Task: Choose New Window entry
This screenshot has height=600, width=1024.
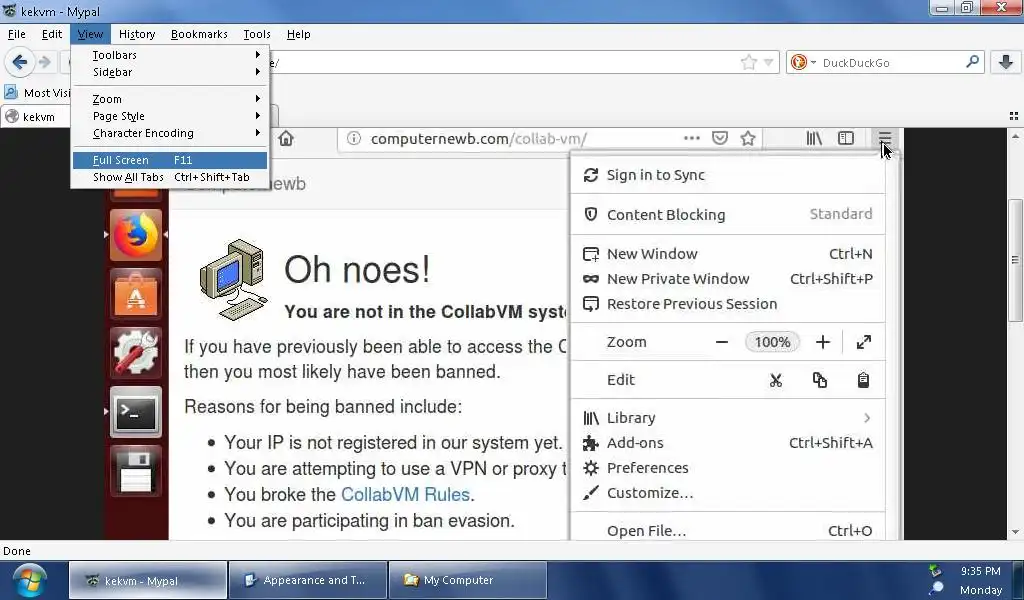Action: pyautogui.click(x=728, y=254)
